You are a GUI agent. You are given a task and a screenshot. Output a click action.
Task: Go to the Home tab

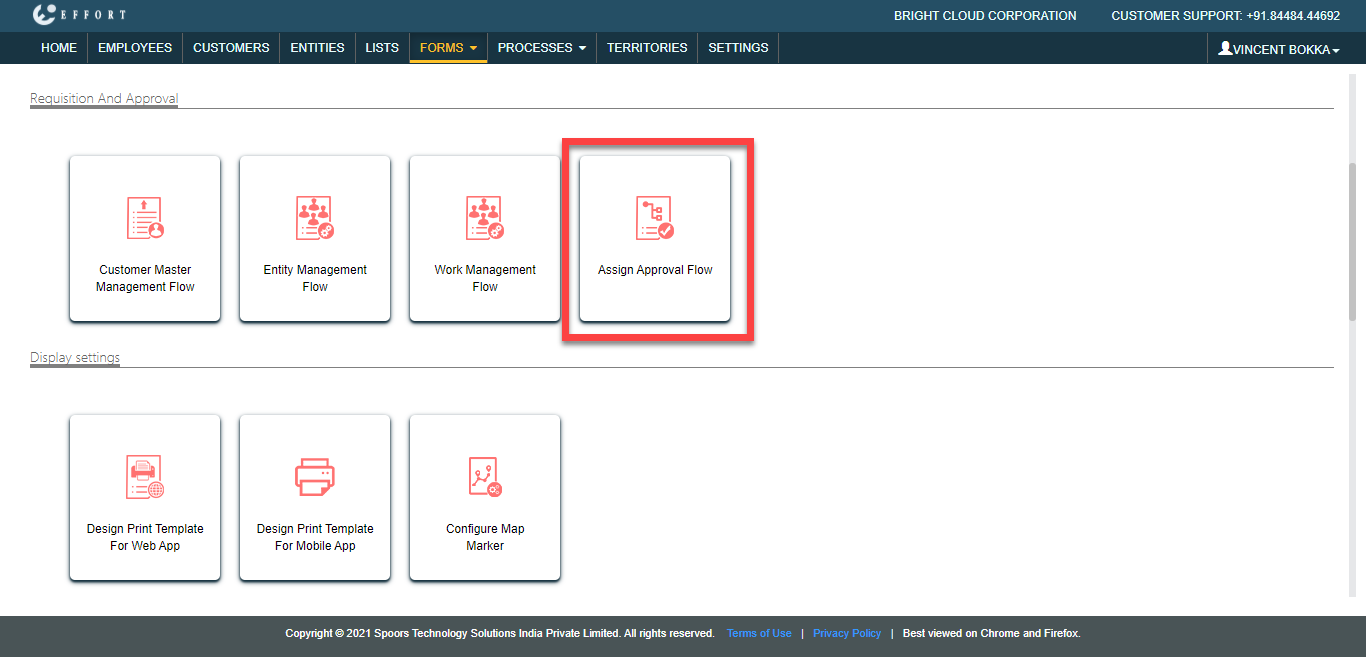[x=59, y=48]
